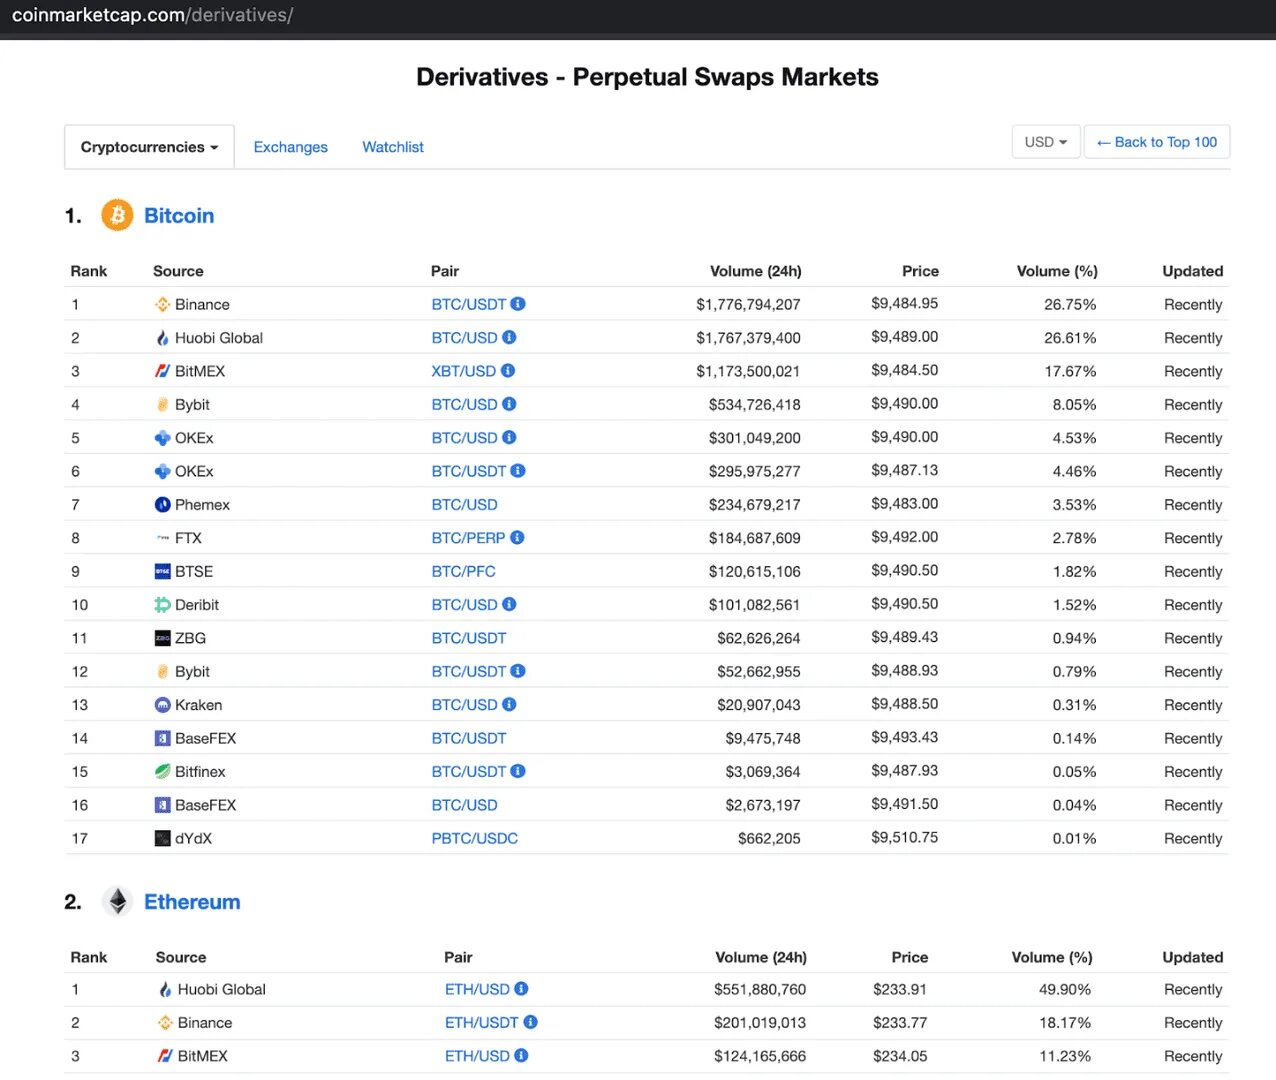The width and height of the screenshot is (1276, 1080).
Task: Open the BTC/PFC pair link
Action: (x=464, y=571)
